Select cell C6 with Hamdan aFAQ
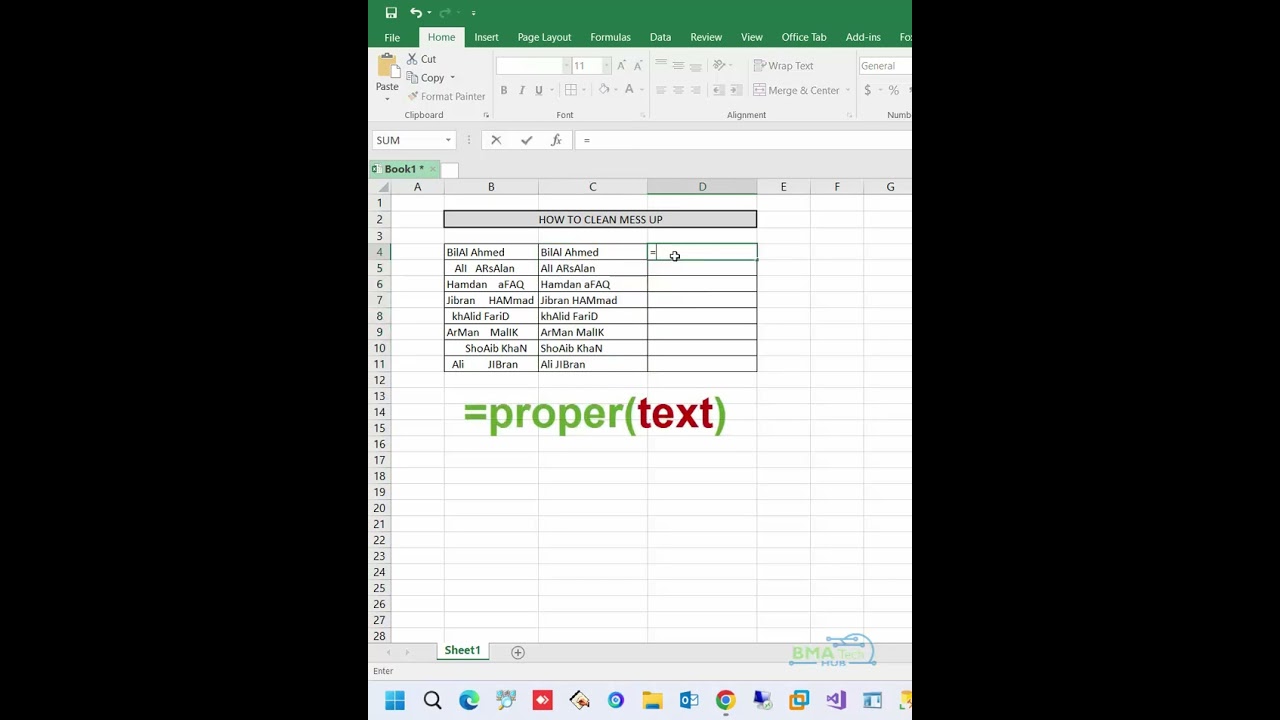This screenshot has height=720, width=1280. coord(593,284)
